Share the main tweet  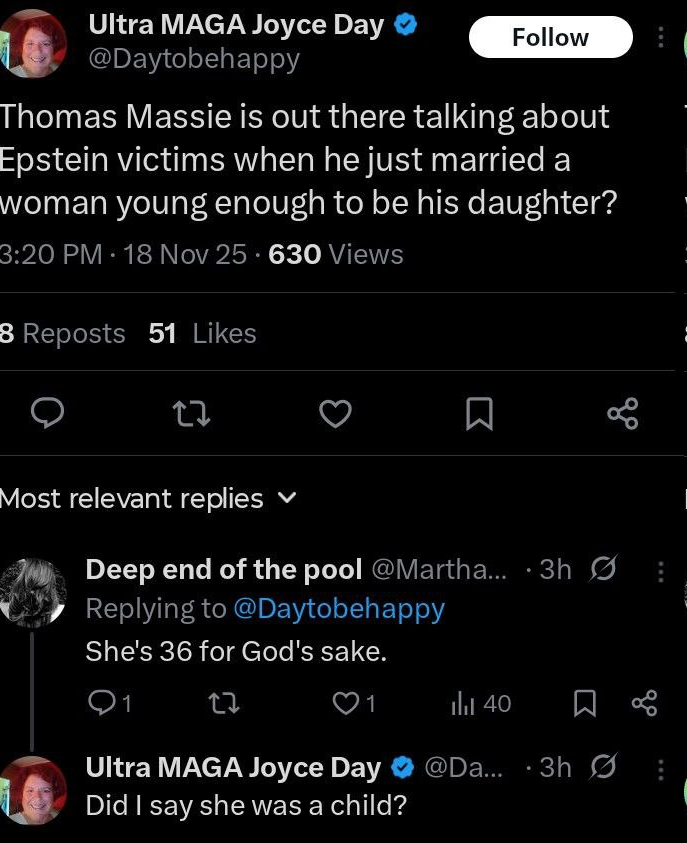(622, 413)
